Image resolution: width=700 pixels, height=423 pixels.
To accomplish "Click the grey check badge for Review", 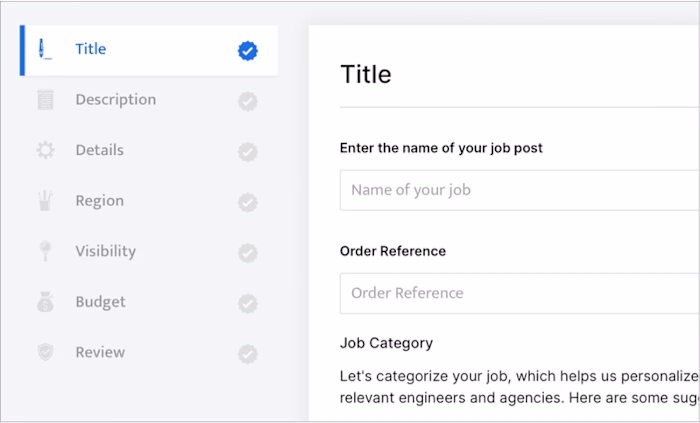I will coord(248,353).
